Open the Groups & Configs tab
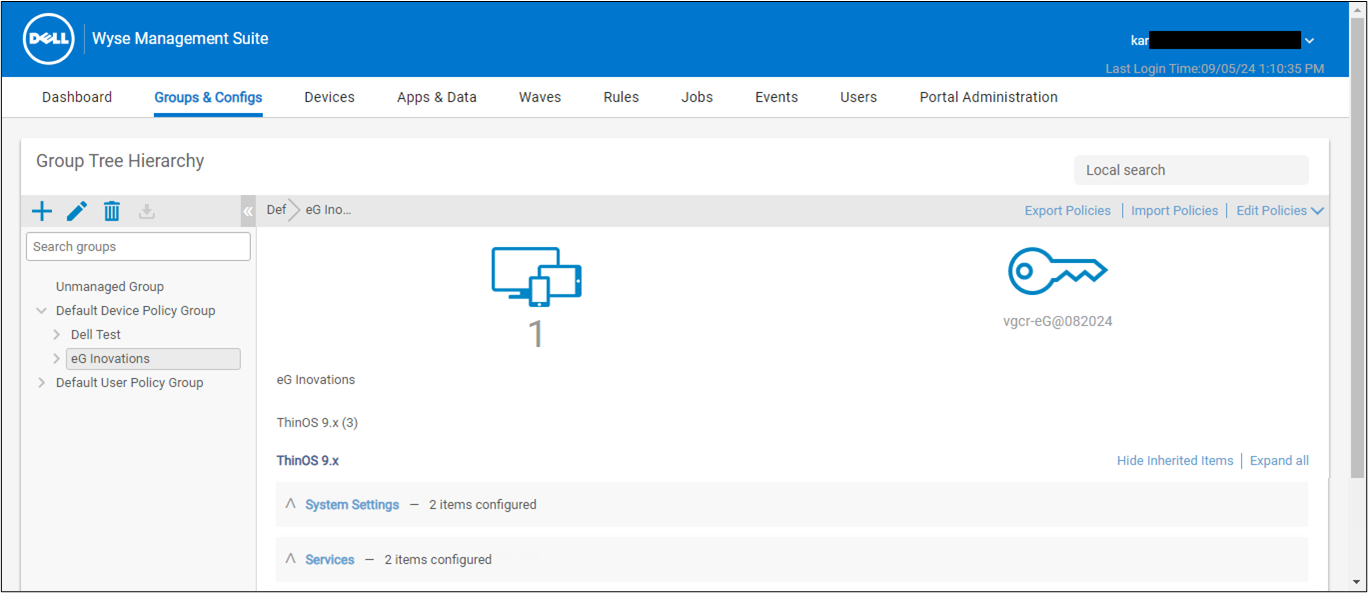 pyautogui.click(x=208, y=97)
